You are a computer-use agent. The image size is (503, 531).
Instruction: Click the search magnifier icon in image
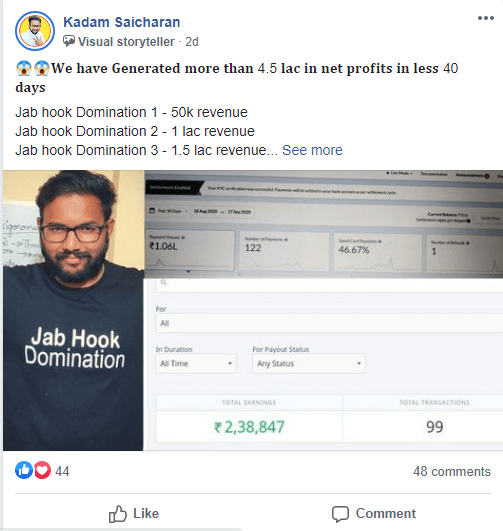coord(164,282)
